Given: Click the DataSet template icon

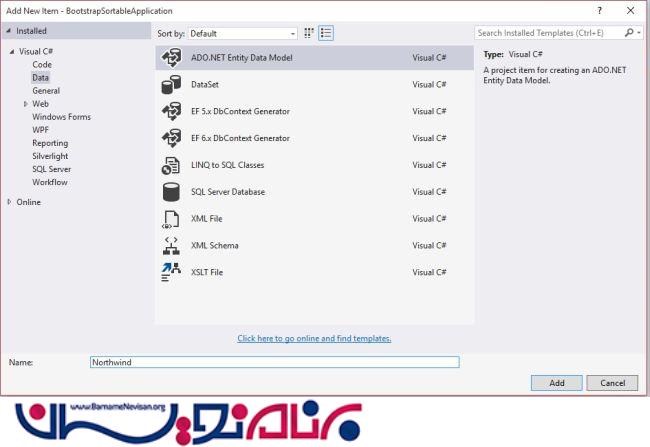Looking at the screenshot, I should 171,85.
